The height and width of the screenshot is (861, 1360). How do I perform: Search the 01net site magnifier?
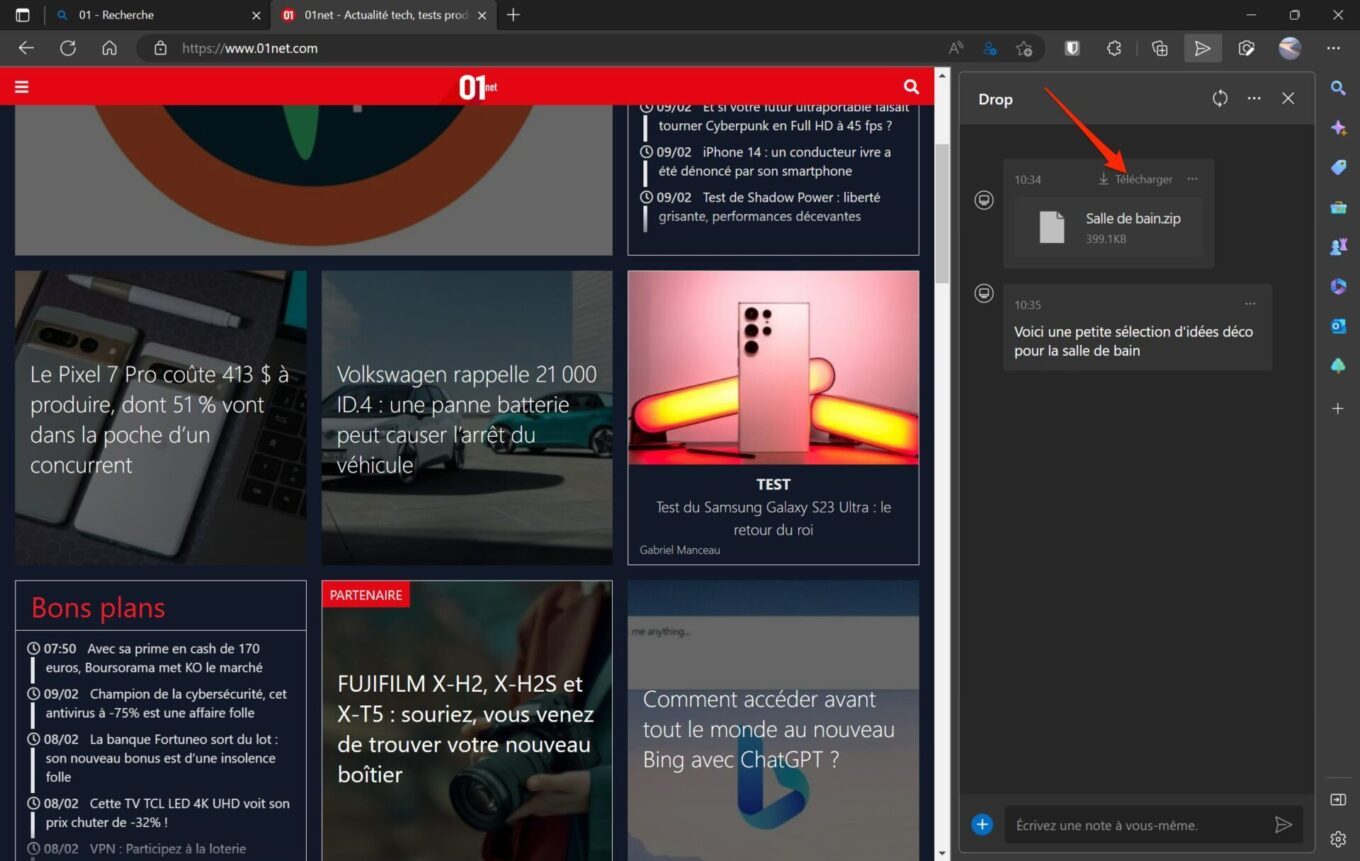911,87
